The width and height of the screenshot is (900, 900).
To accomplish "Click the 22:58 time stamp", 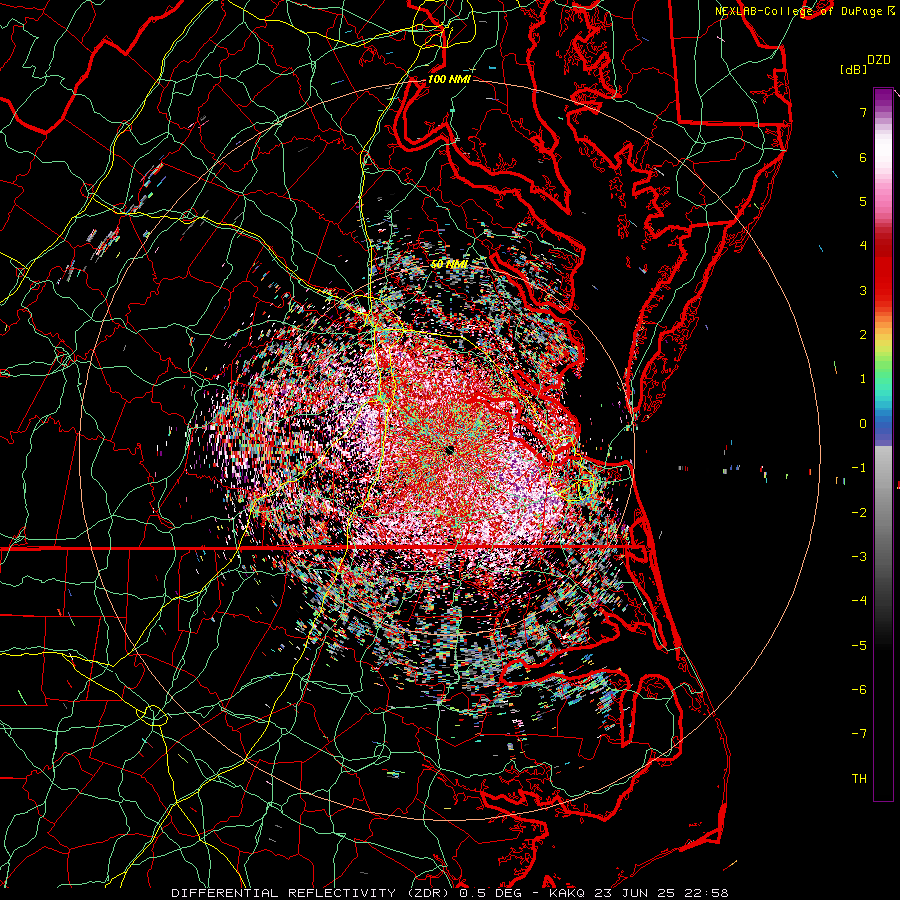I will click(709, 893).
